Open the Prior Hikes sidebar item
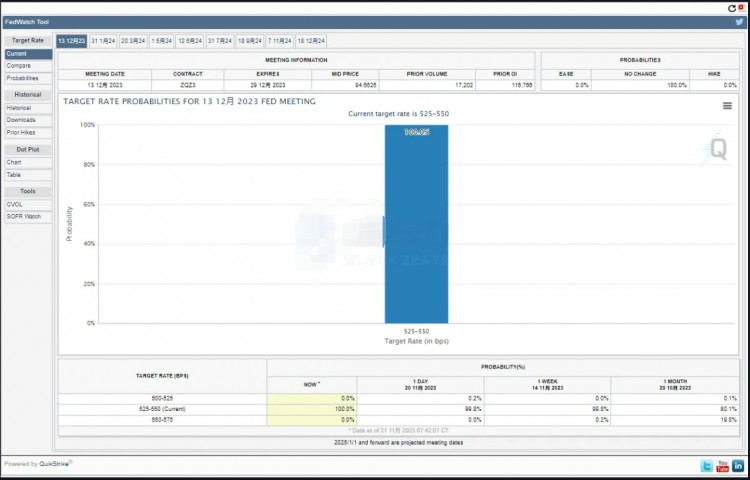Screen dimensions: 750x480 pos(28,132)
